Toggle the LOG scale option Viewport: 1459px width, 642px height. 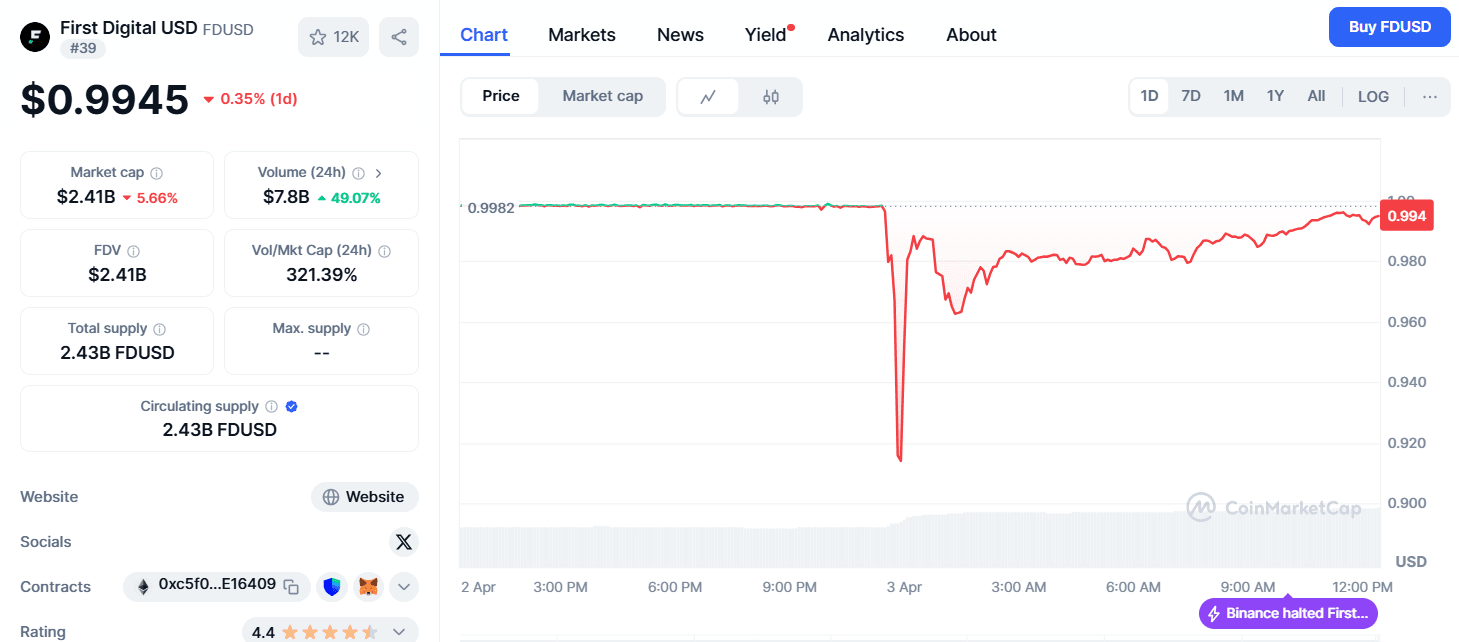click(x=1373, y=96)
